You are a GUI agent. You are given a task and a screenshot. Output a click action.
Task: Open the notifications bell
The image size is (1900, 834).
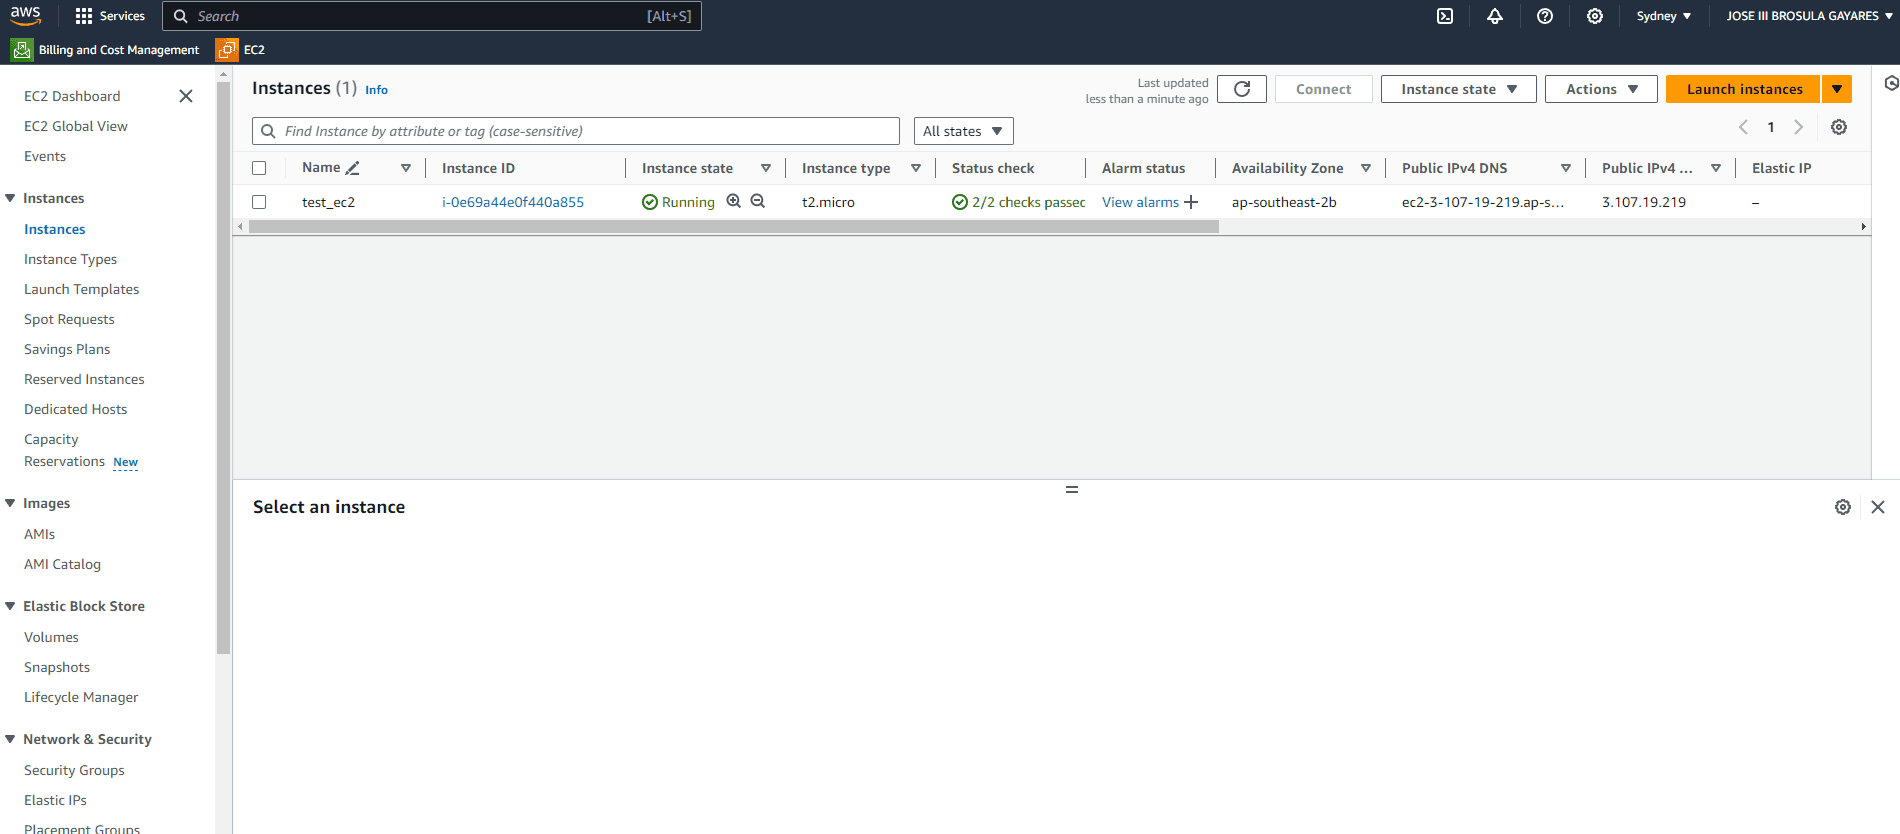[1495, 16]
